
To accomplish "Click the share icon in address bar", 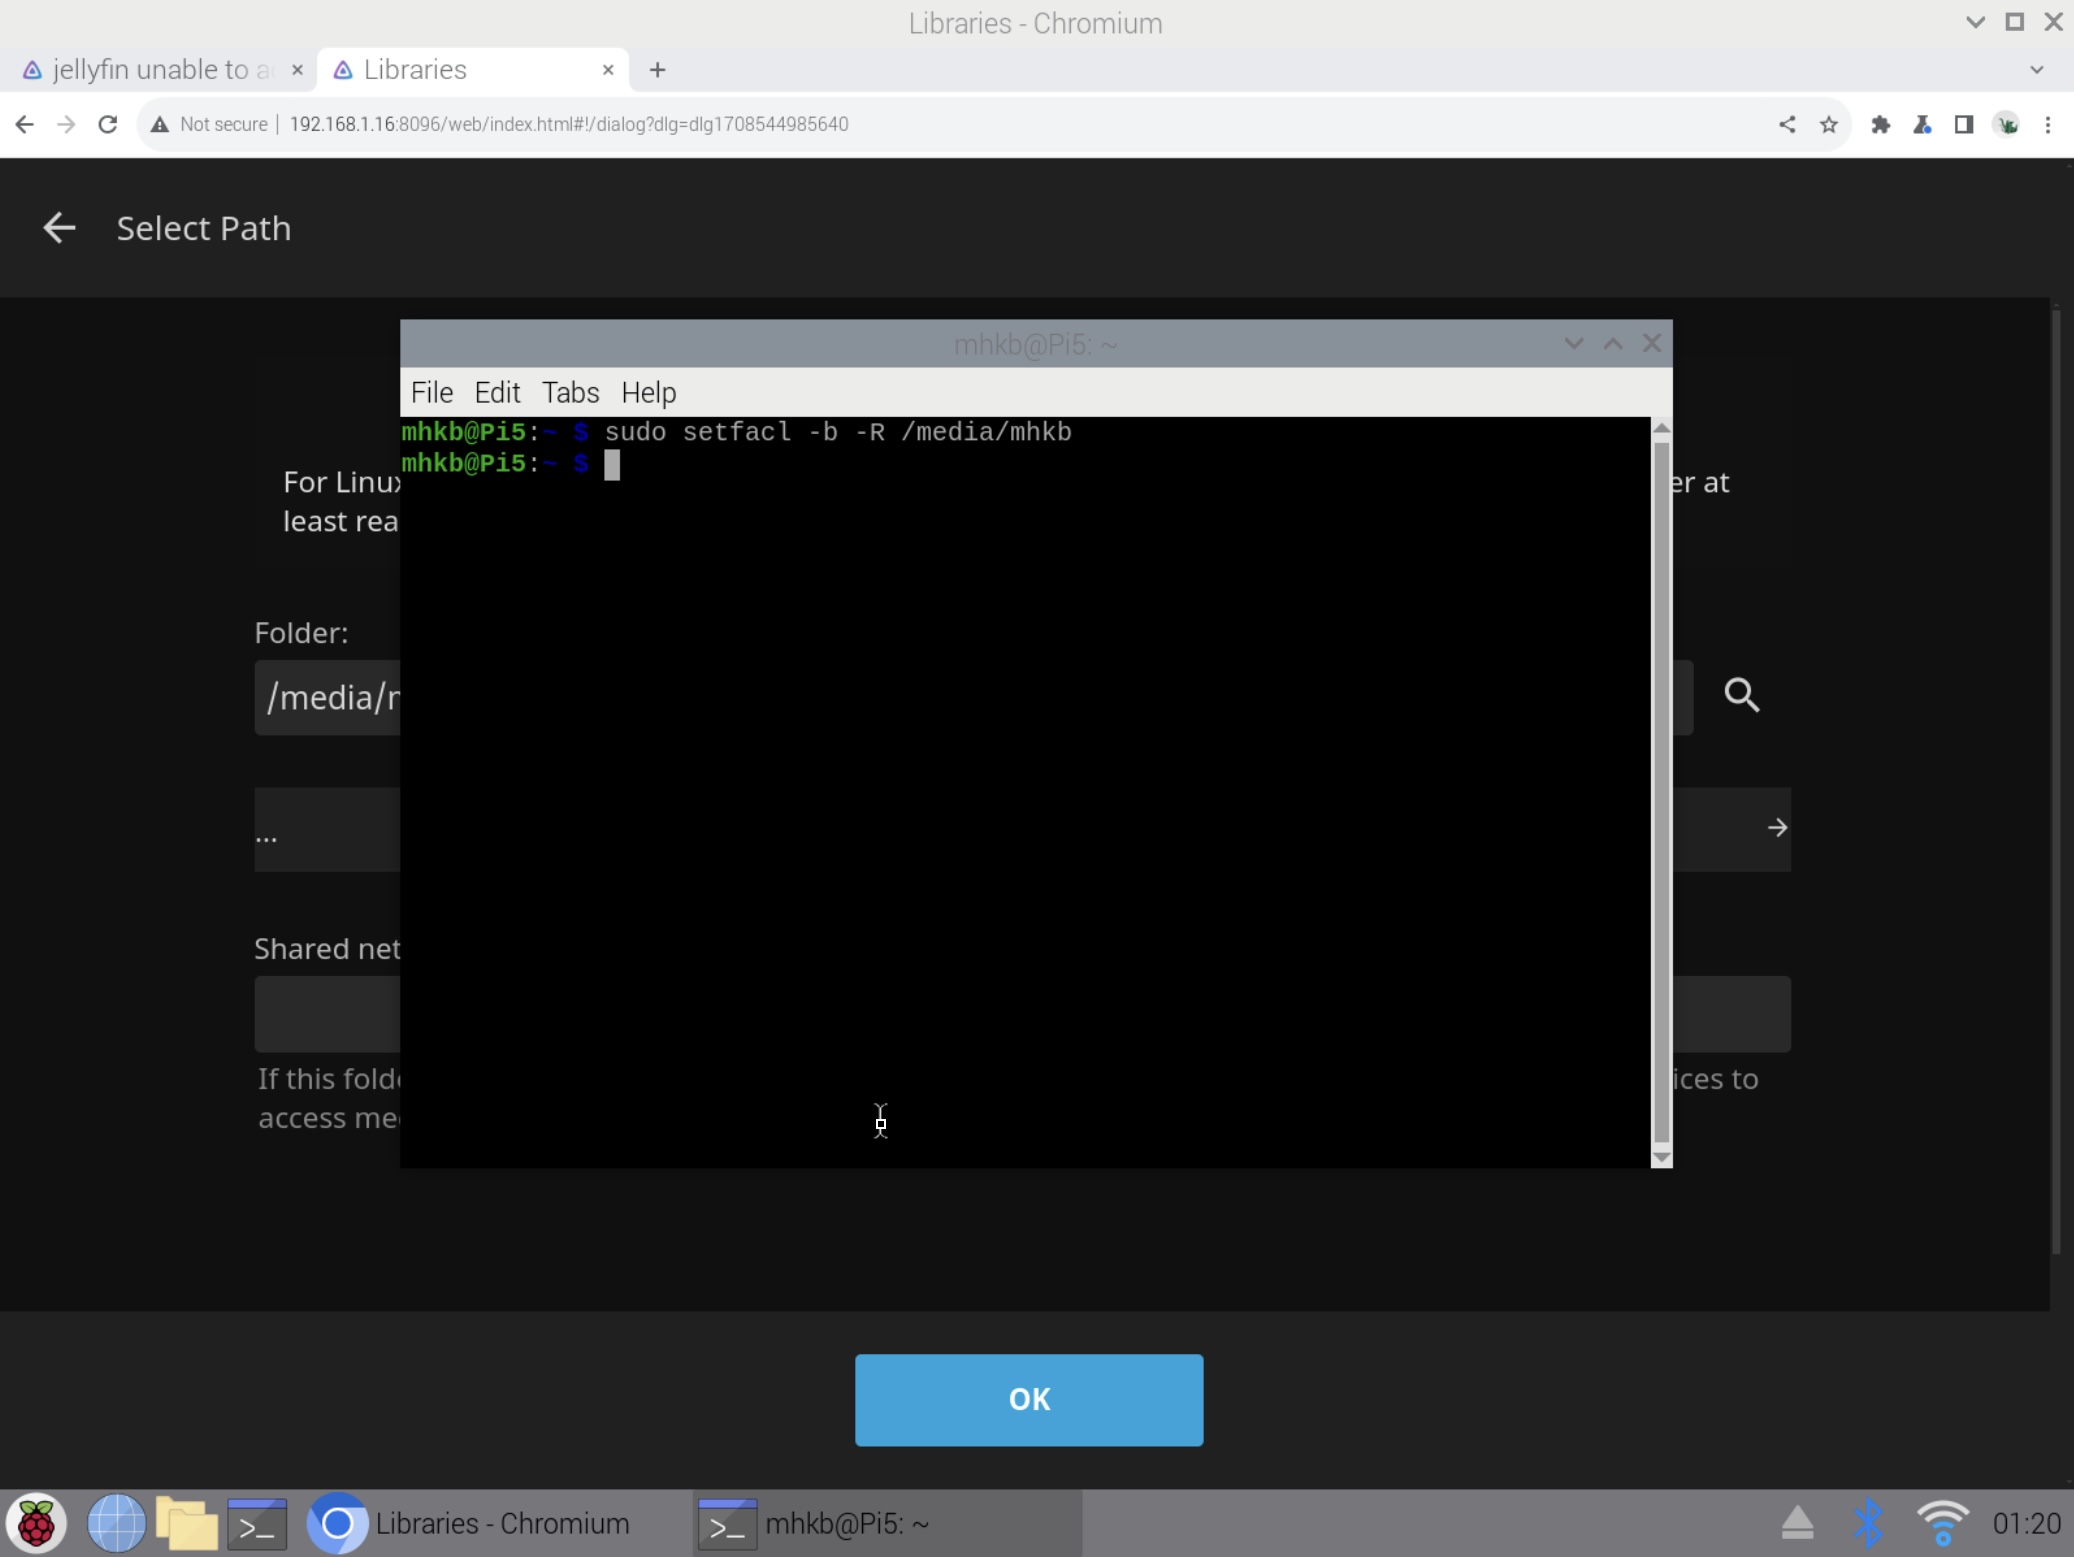I will tap(1786, 124).
